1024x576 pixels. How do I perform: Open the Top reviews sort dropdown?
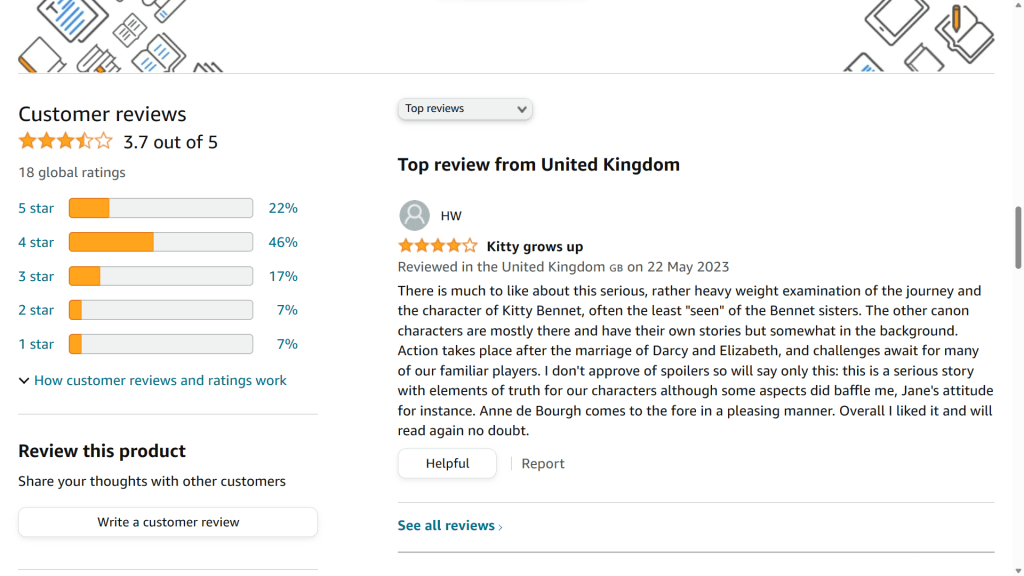tap(465, 109)
